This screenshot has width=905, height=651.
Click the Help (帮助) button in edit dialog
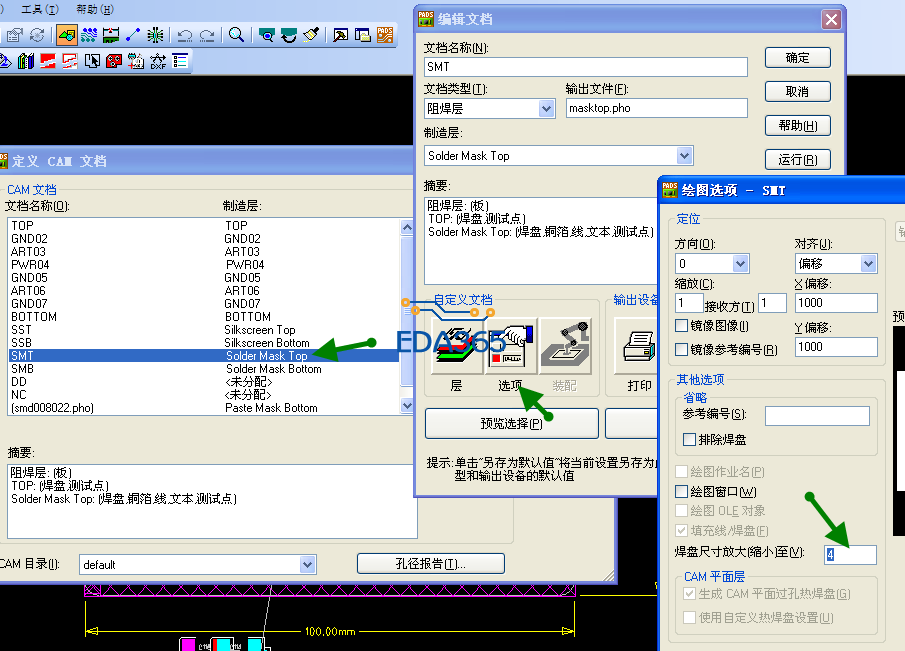798,125
